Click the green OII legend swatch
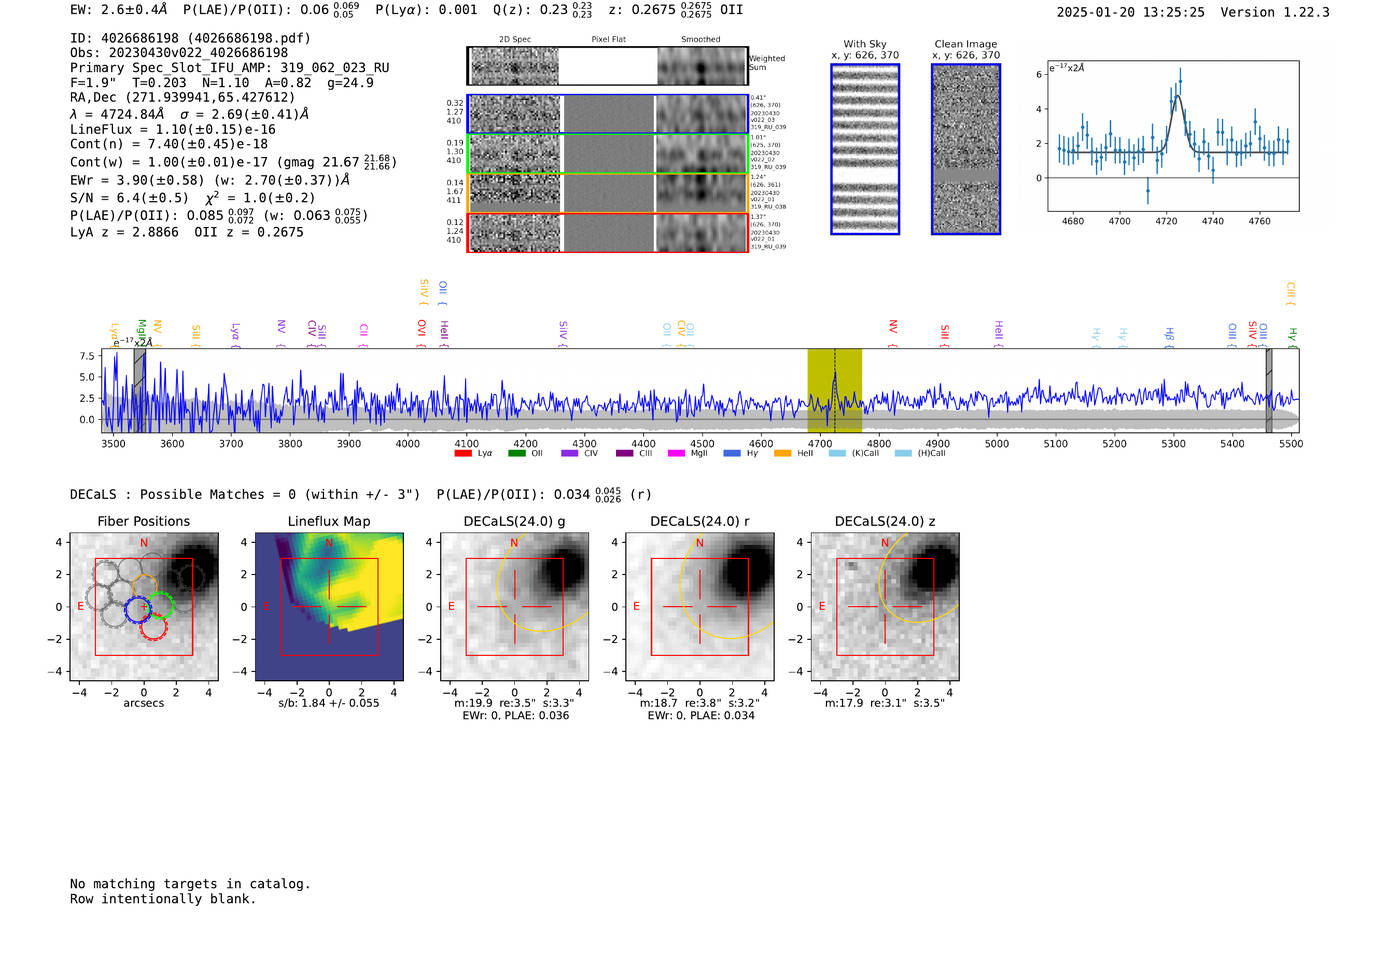Screen dimensions: 1400x953 [516, 454]
